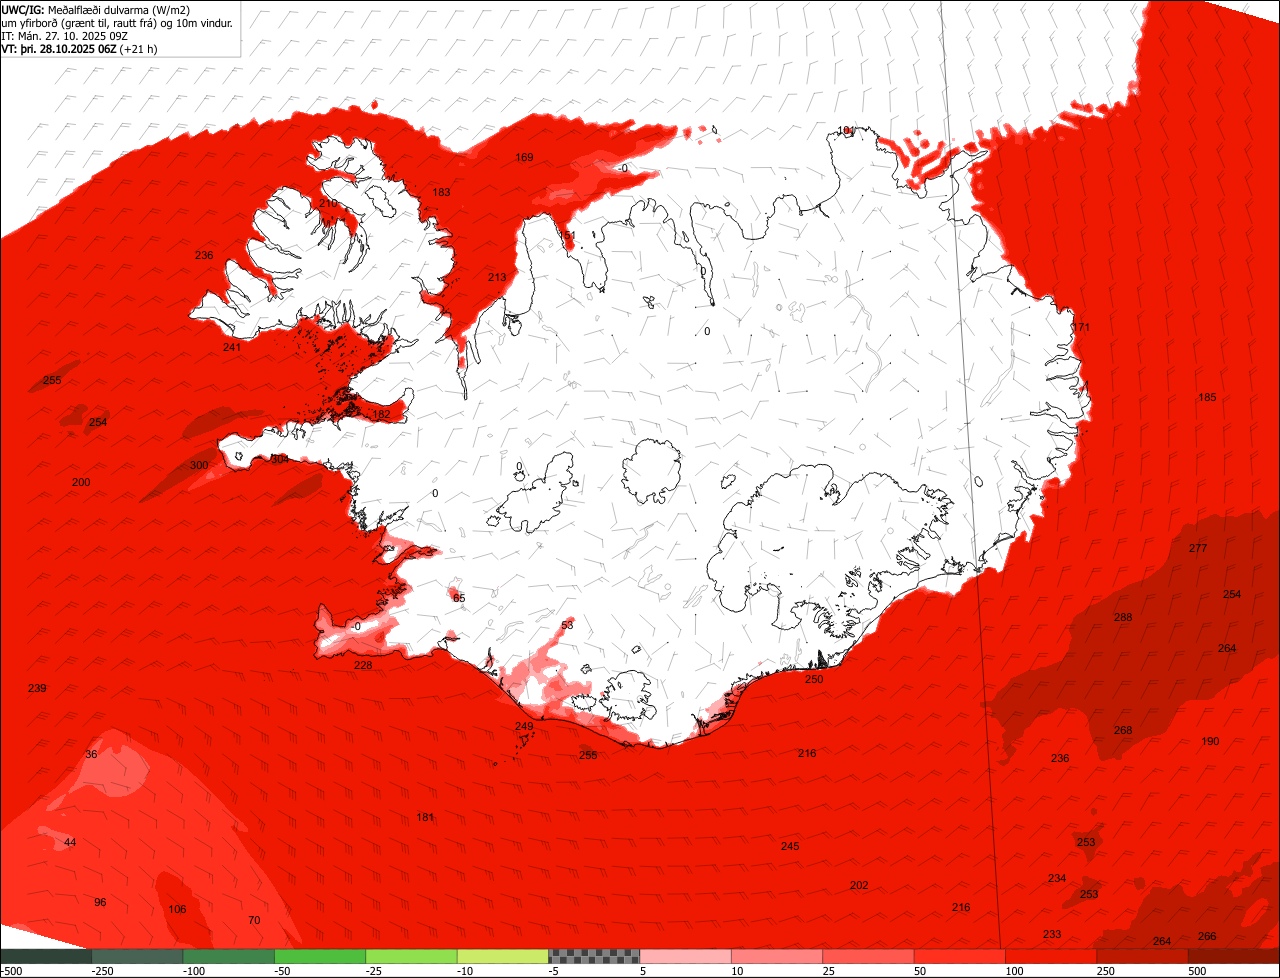Image resolution: width=1280 pixels, height=978 pixels.
Task: Click the map value "266"
Action: point(1207,936)
